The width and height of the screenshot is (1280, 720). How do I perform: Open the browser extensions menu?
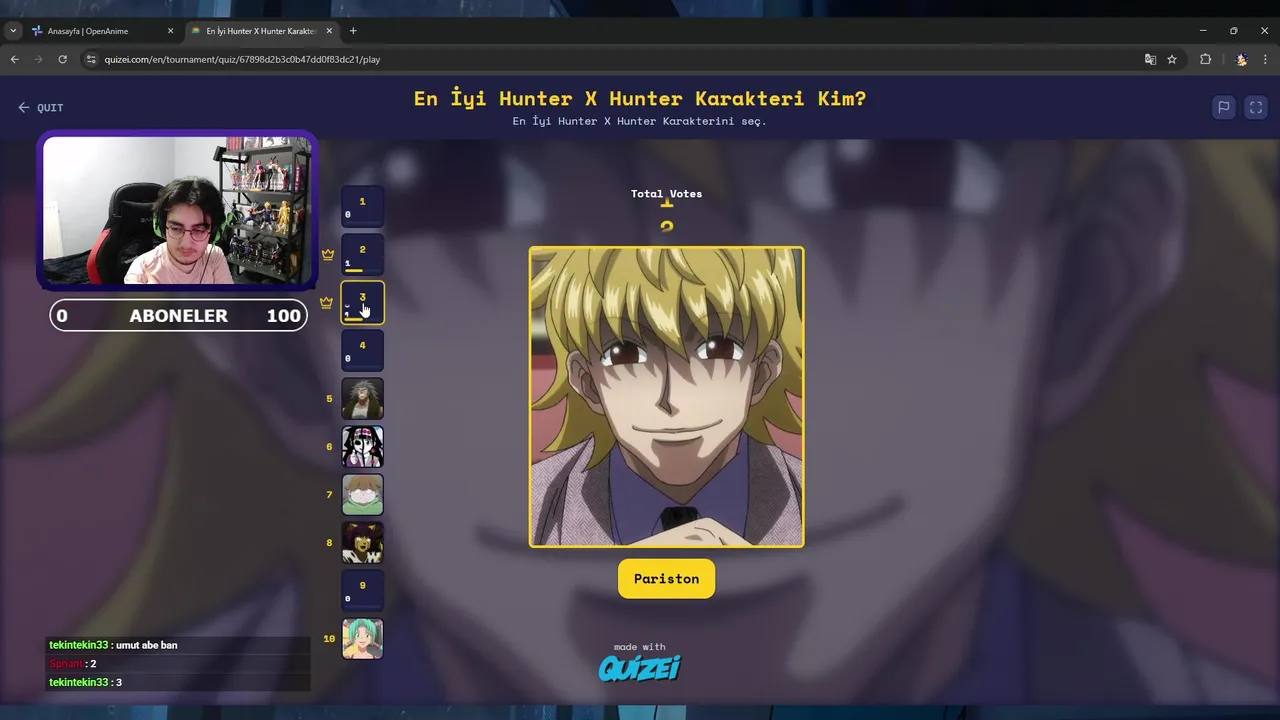[1205, 59]
